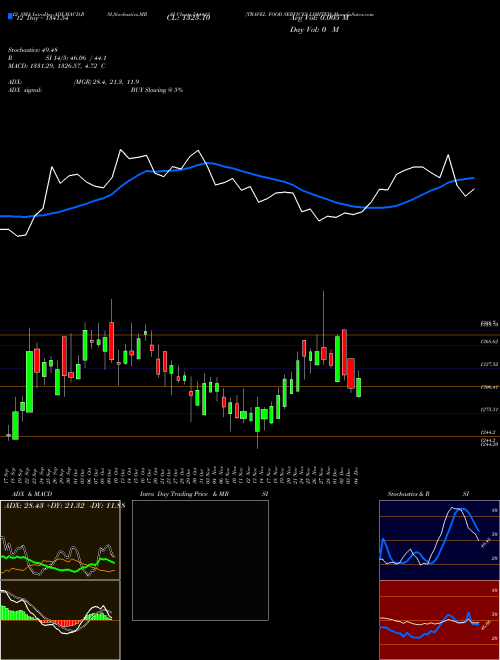Click the empty intraday trading price panel
Screen dimensions: 500x660
pyautogui.click(x=200, y=560)
